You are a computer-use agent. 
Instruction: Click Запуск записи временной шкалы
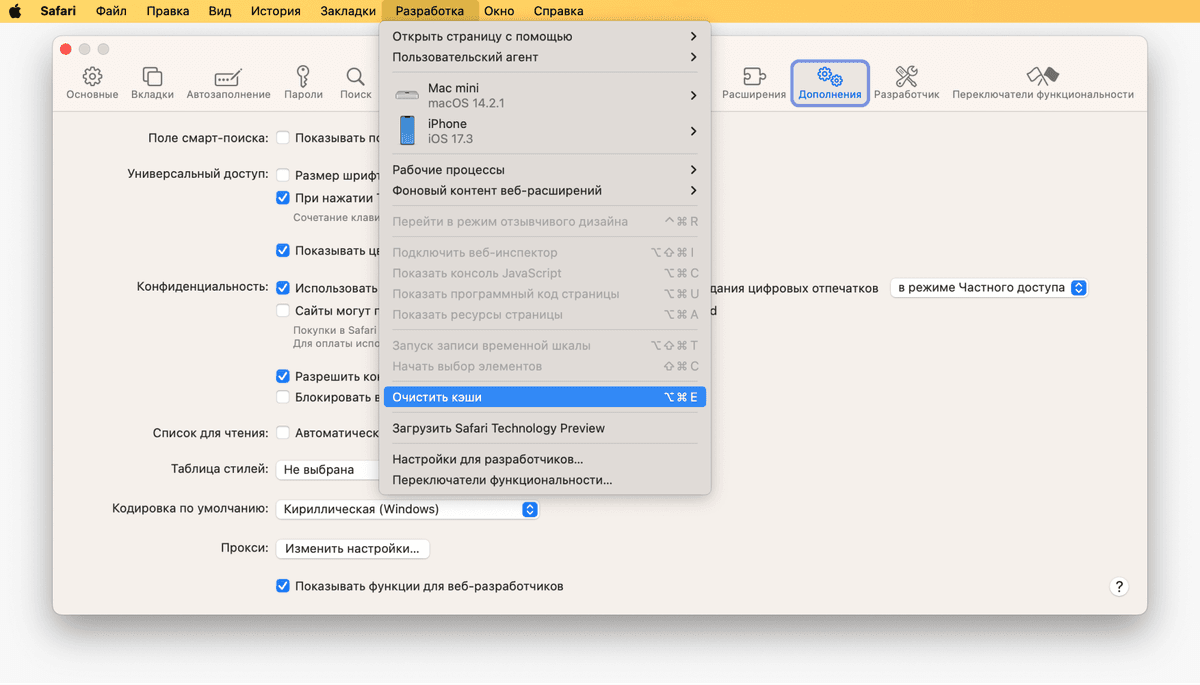pos(545,346)
